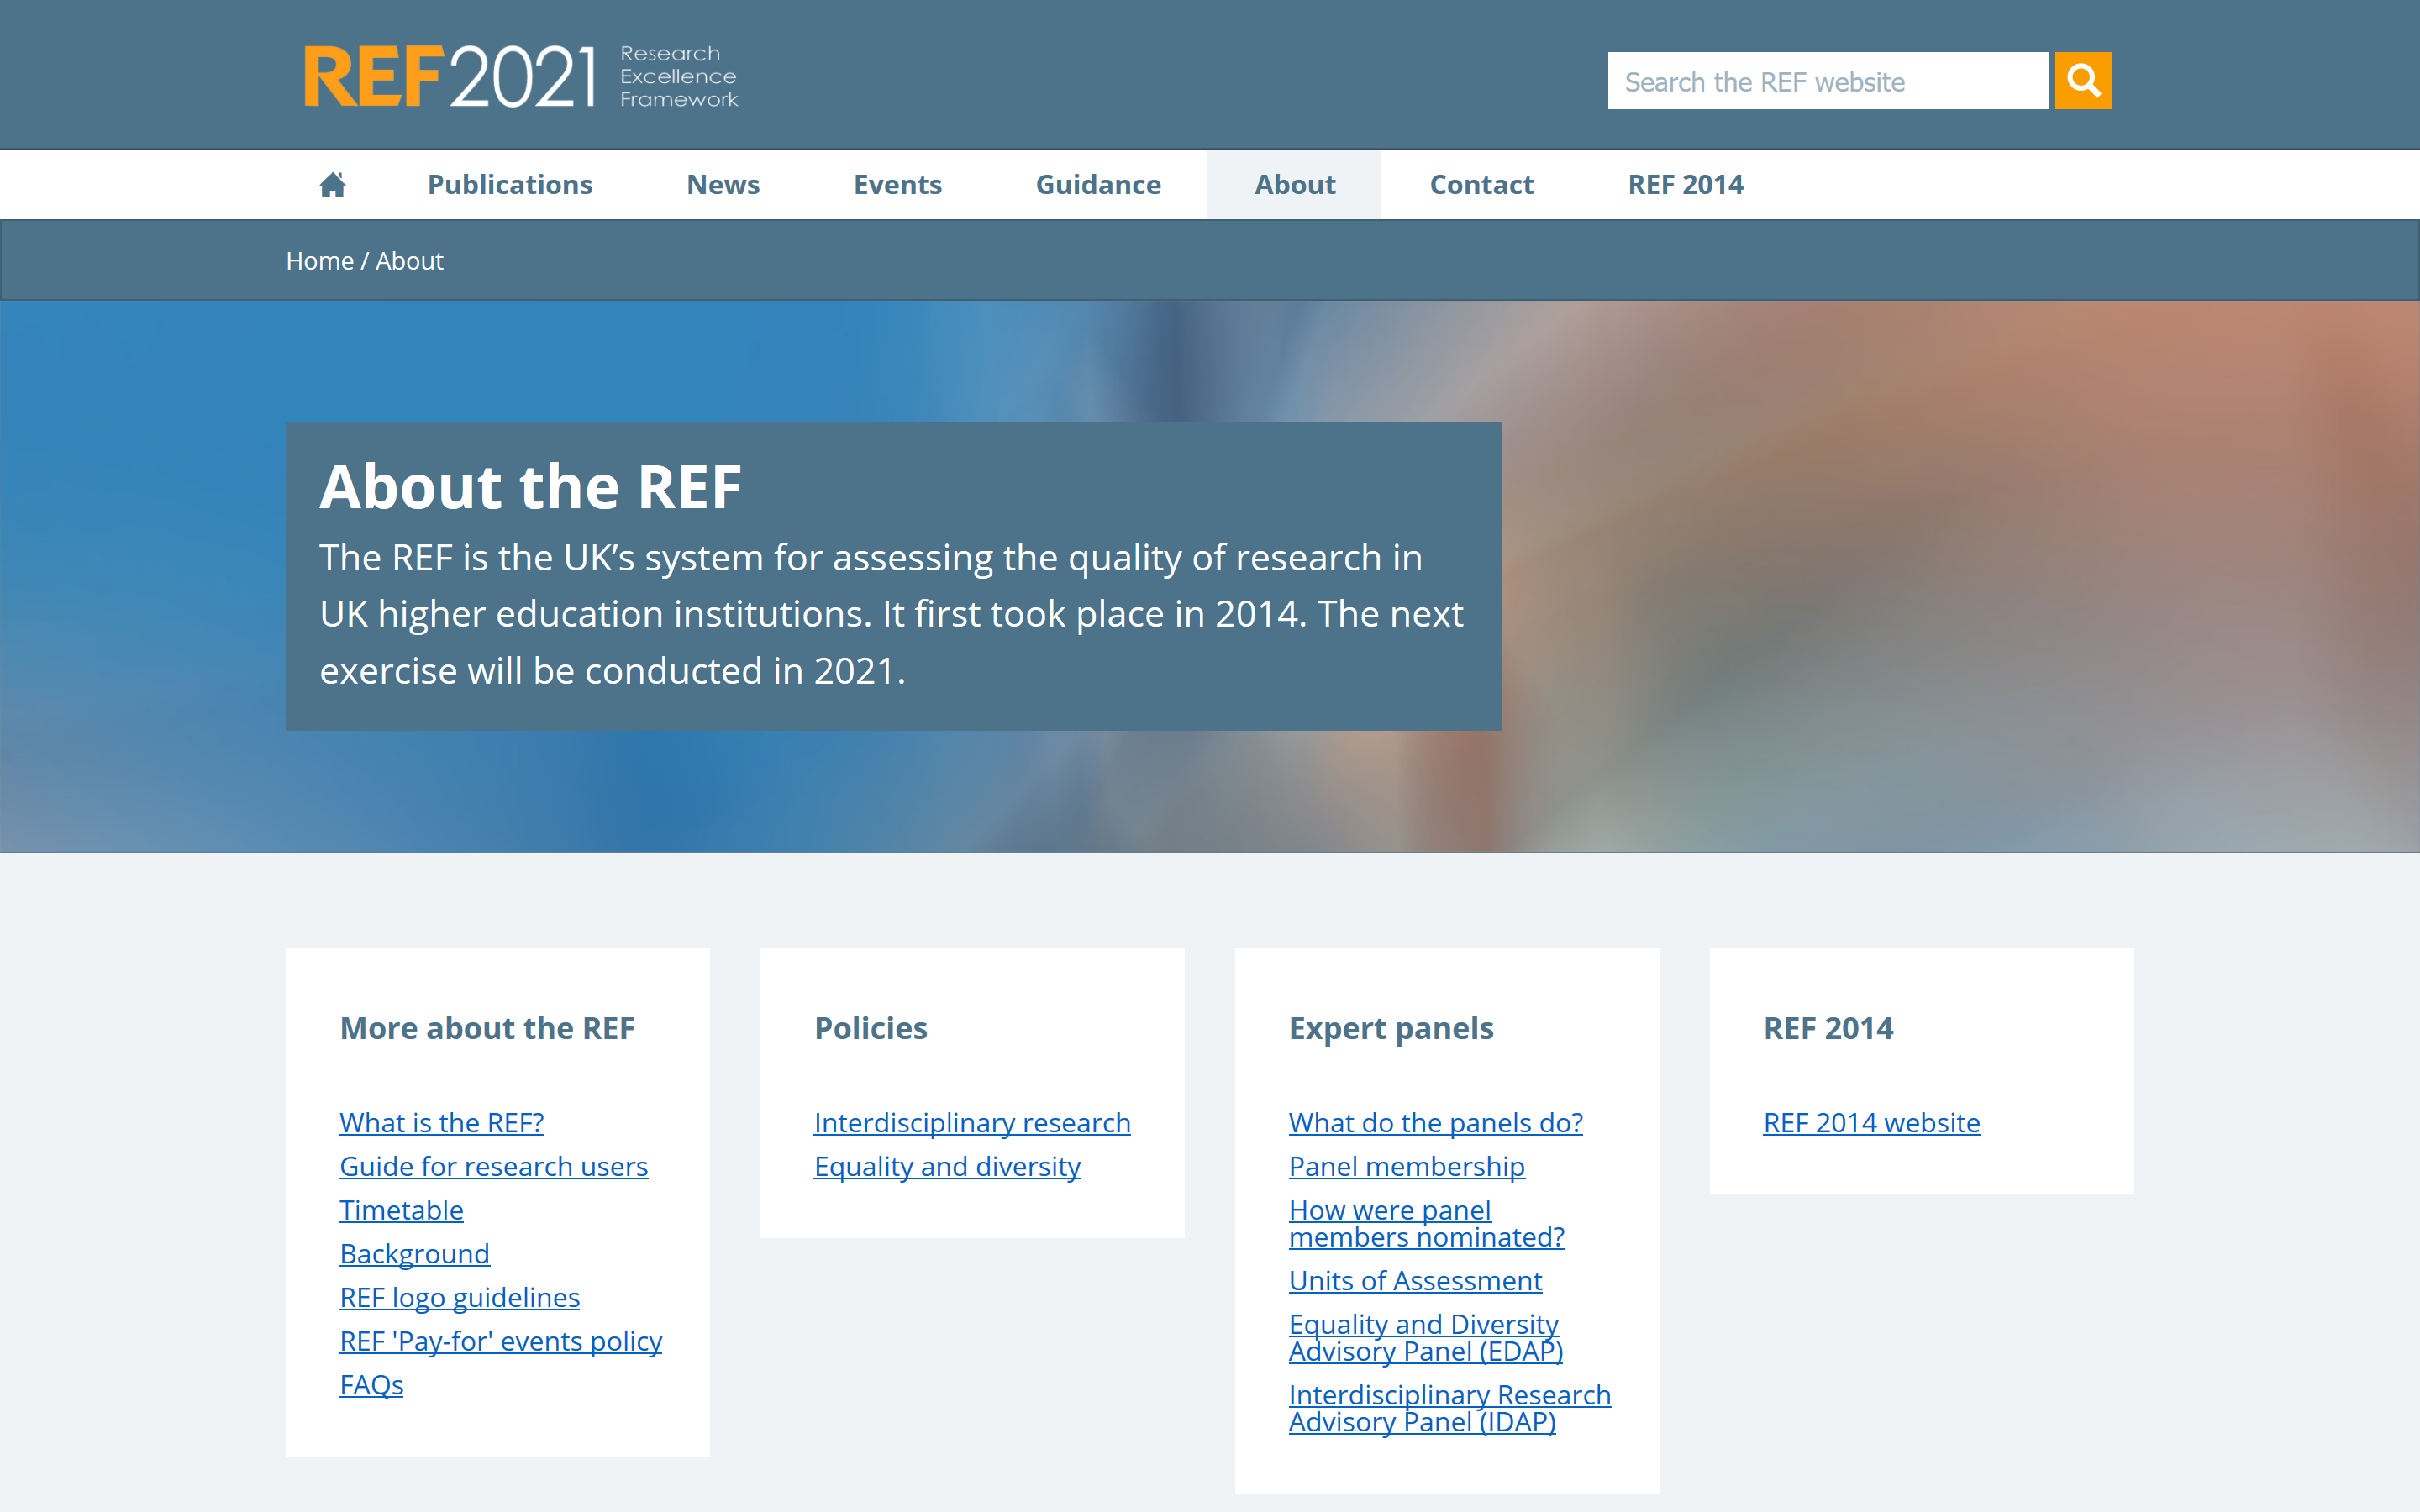Click the REF2021 home logo icon
Screen dimensions: 2420x1512
pyautogui.click(x=521, y=73)
